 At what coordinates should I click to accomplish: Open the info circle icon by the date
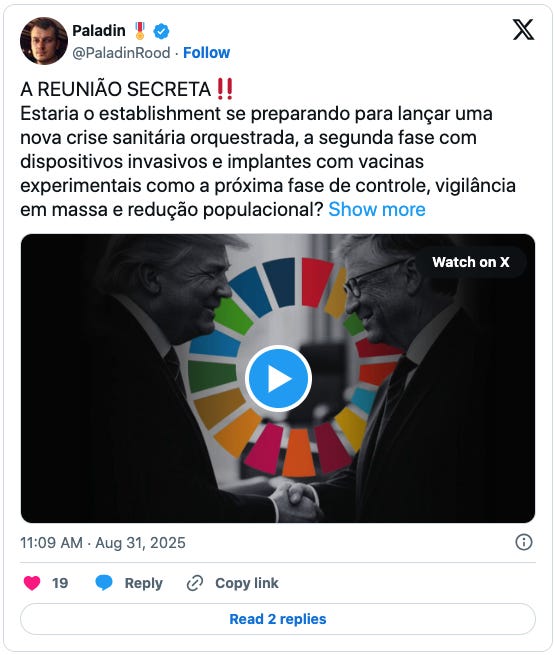tap(524, 542)
